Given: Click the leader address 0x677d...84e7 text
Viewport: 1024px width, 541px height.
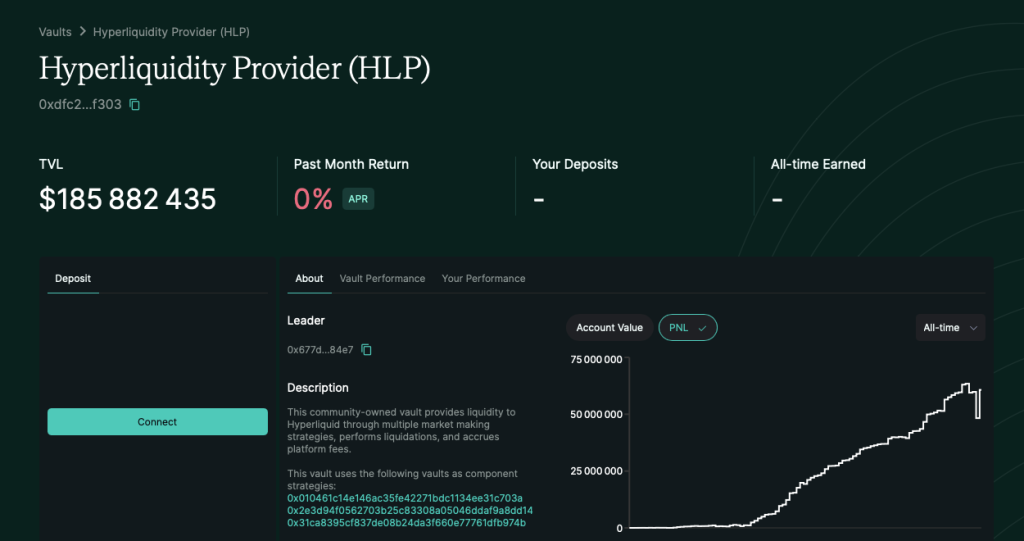Looking at the screenshot, I should click(x=320, y=350).
